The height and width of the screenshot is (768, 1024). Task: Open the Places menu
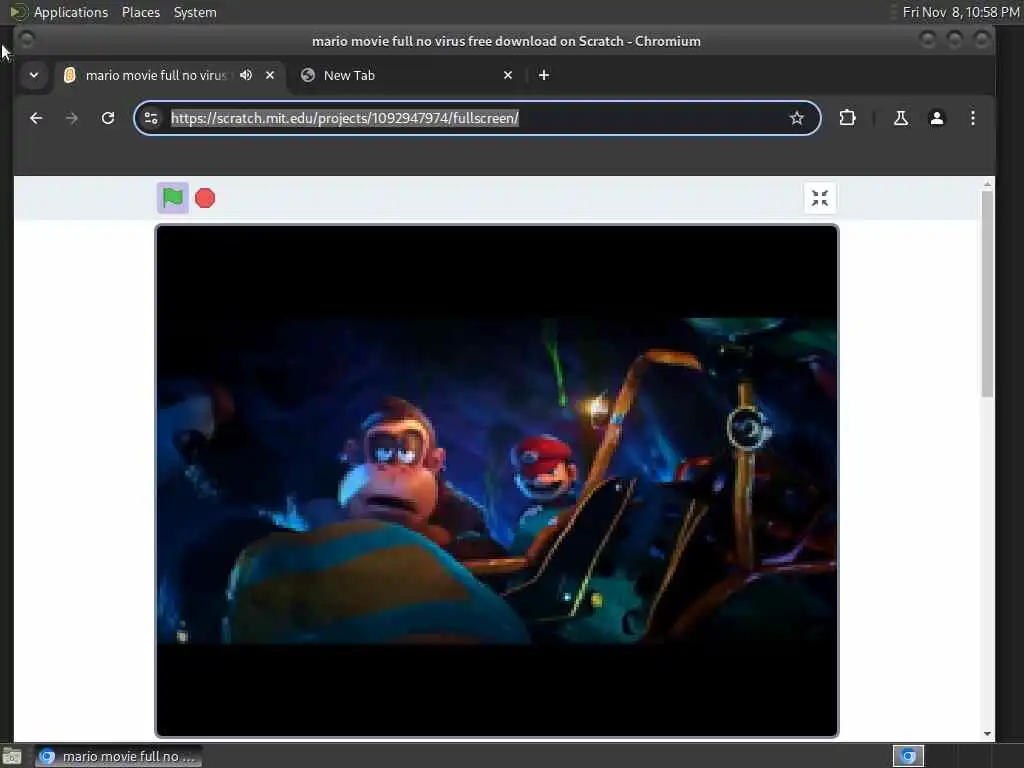pyautogui.click(x=141, y=12)
